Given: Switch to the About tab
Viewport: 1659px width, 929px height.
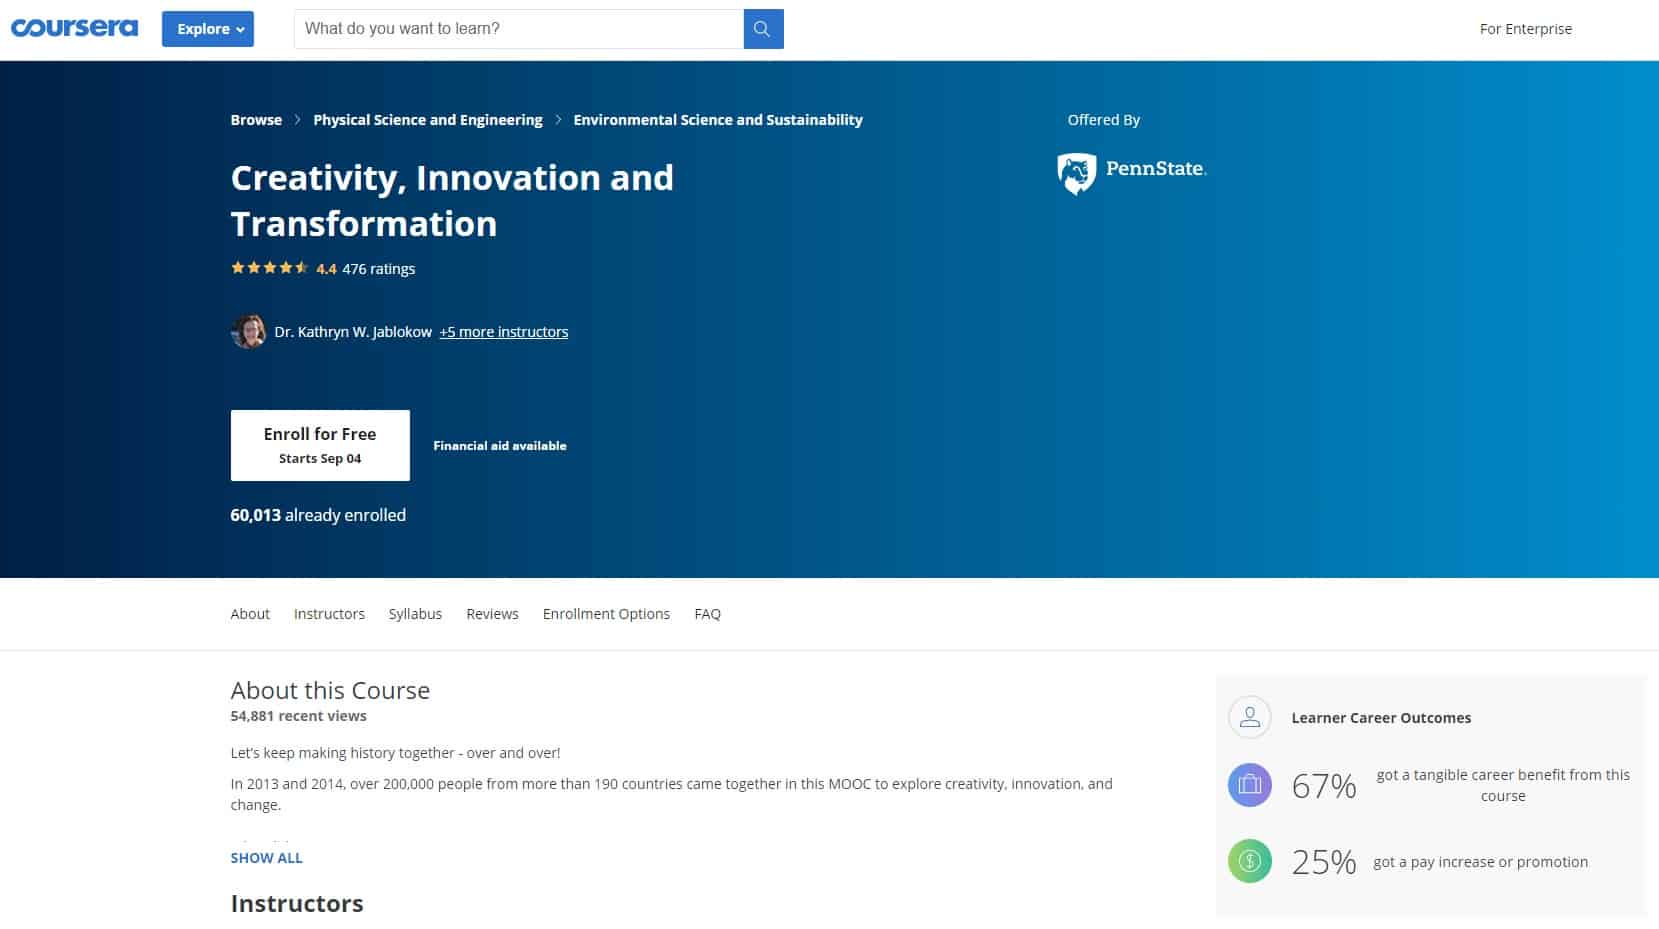Looking at the screenshot, I should coord(250,614).
